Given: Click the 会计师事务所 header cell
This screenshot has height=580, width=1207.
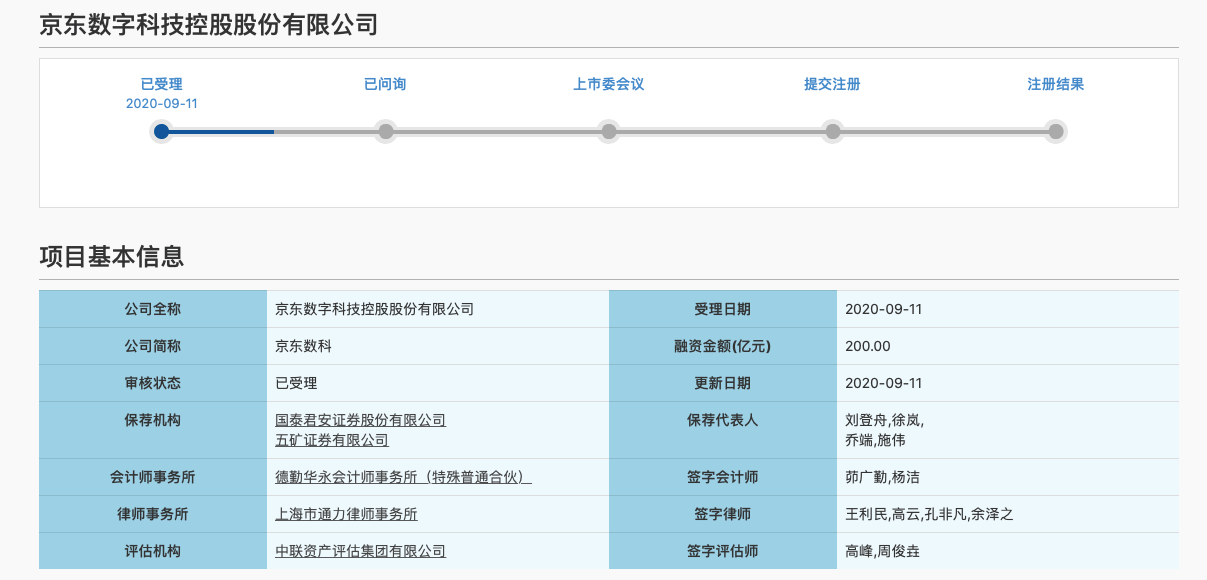Looking at the screenshot, I should [x=153, y=477].
